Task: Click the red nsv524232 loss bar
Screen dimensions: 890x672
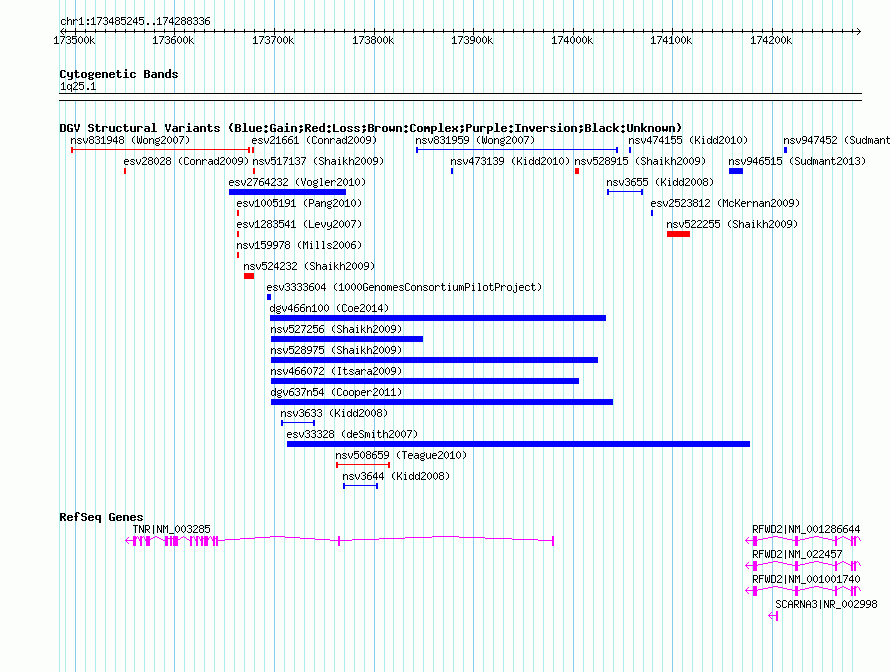Action: click(x=249, y=276)
